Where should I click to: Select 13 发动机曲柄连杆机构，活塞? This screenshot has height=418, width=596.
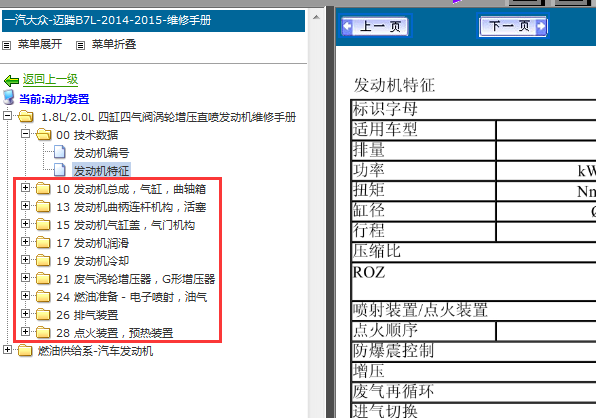click(x=131, y=207)
